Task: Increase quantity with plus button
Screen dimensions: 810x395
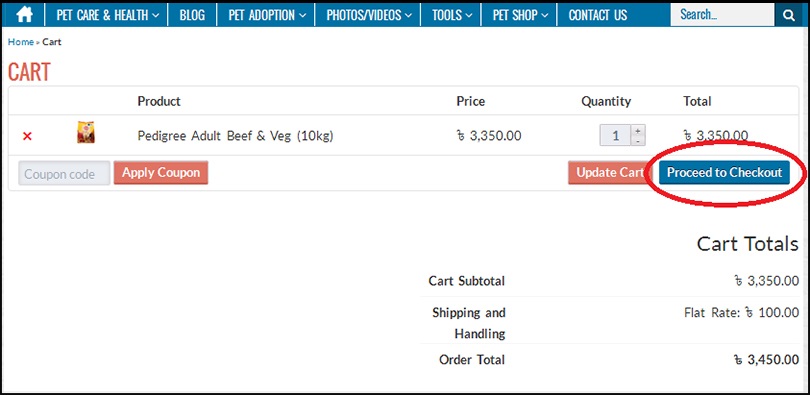Action: click(638, 131)
